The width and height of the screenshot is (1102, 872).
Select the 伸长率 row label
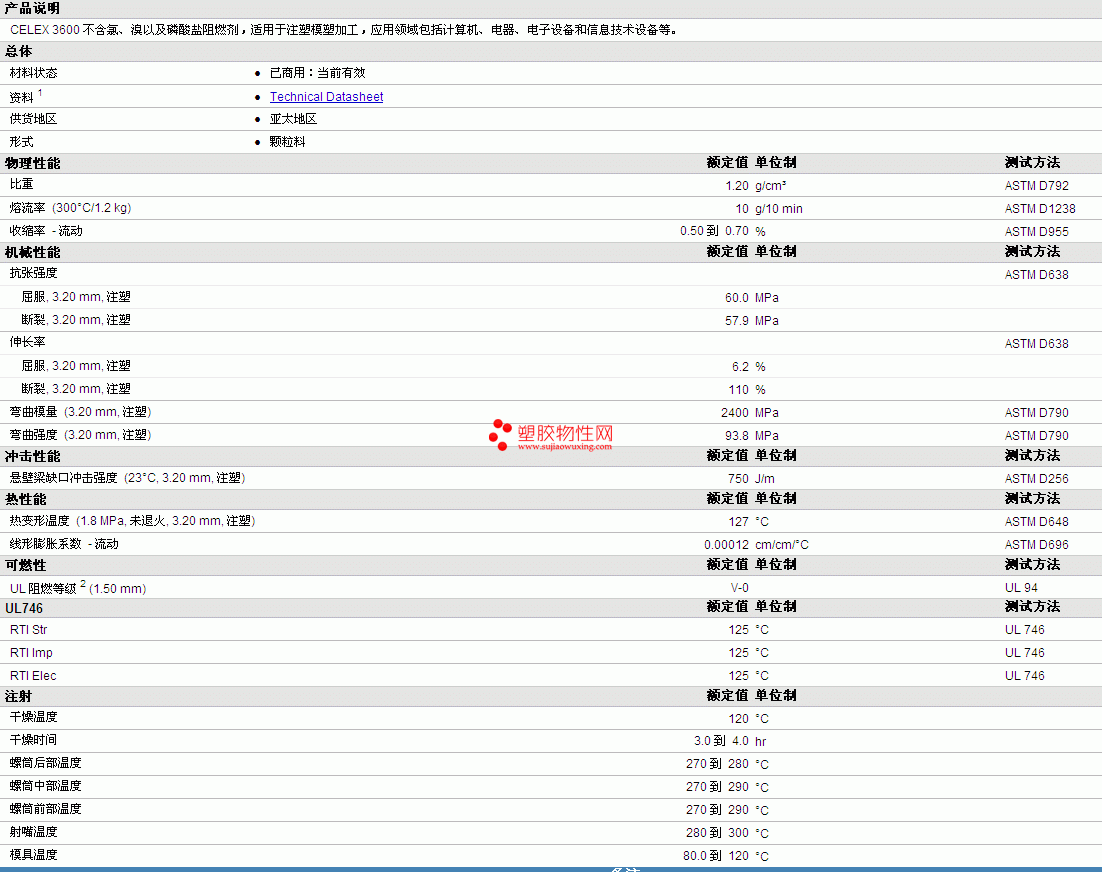coord(27,342)
